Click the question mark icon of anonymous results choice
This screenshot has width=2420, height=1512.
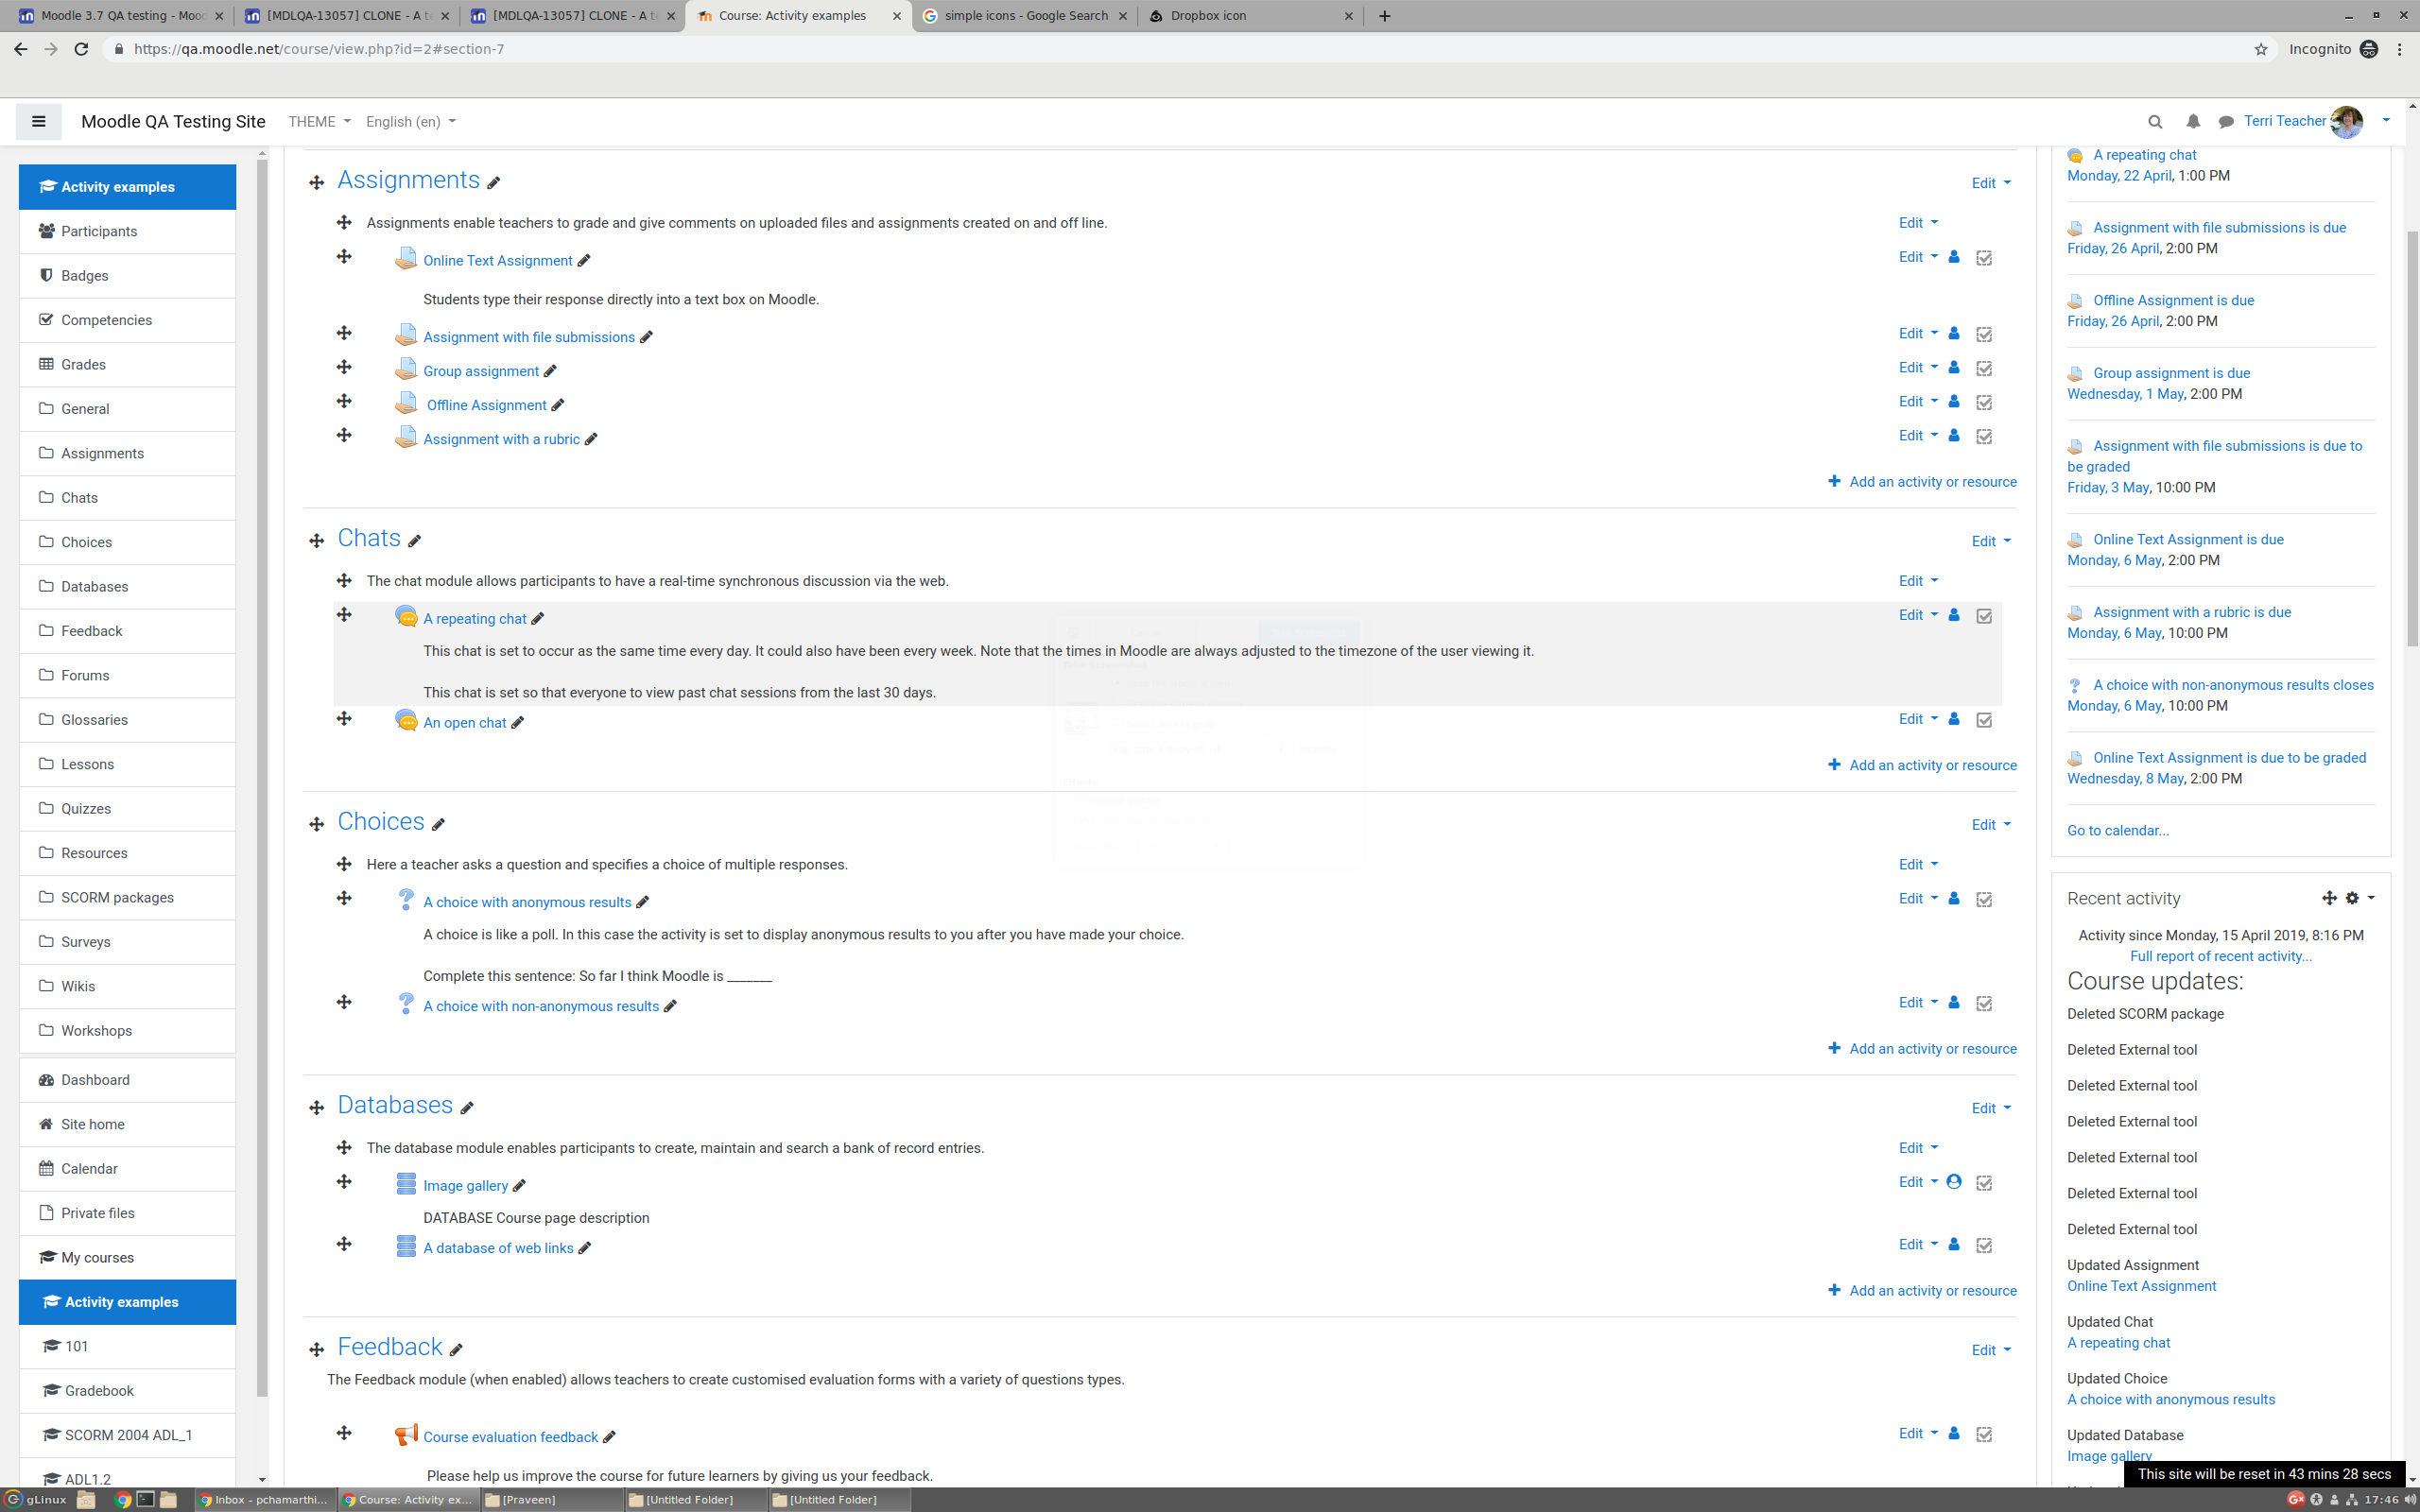click(x=406, y=900)
